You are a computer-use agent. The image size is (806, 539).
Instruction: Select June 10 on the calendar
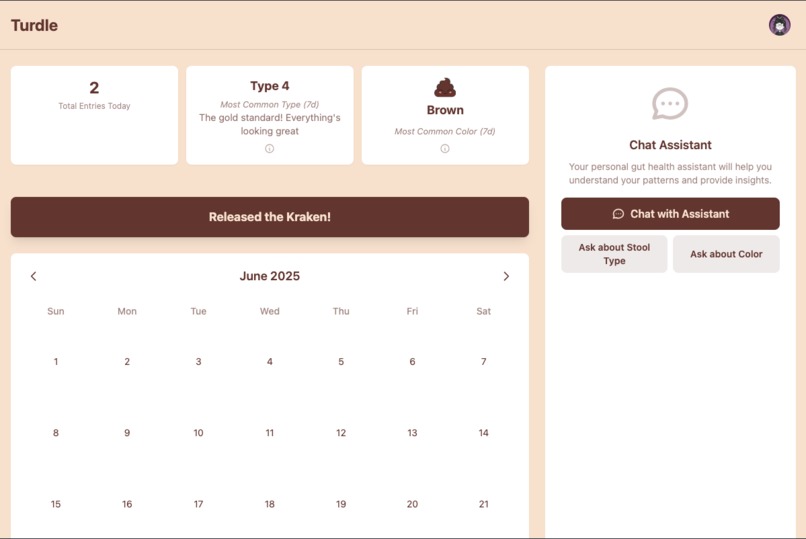(198, 433)
